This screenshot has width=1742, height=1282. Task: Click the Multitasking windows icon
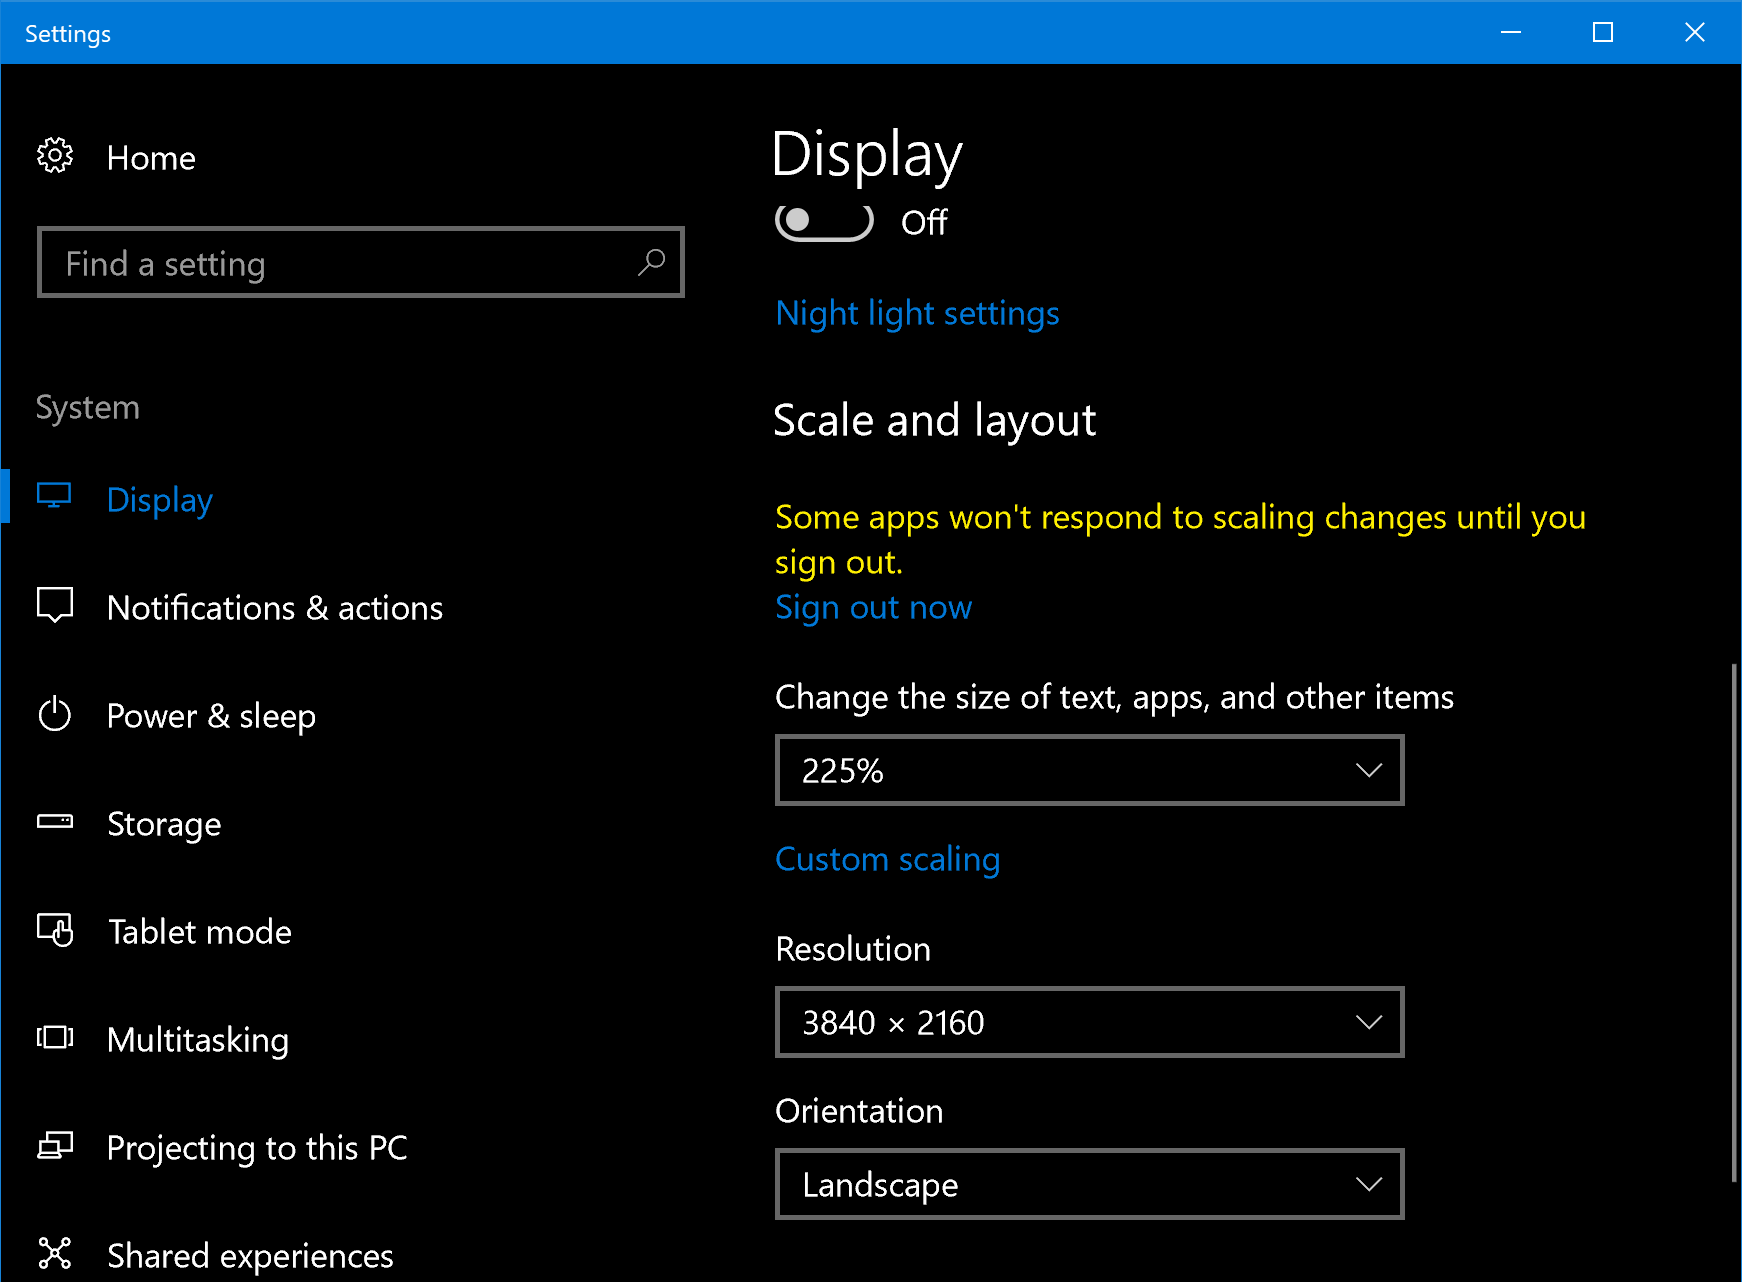click(55, 1038)
